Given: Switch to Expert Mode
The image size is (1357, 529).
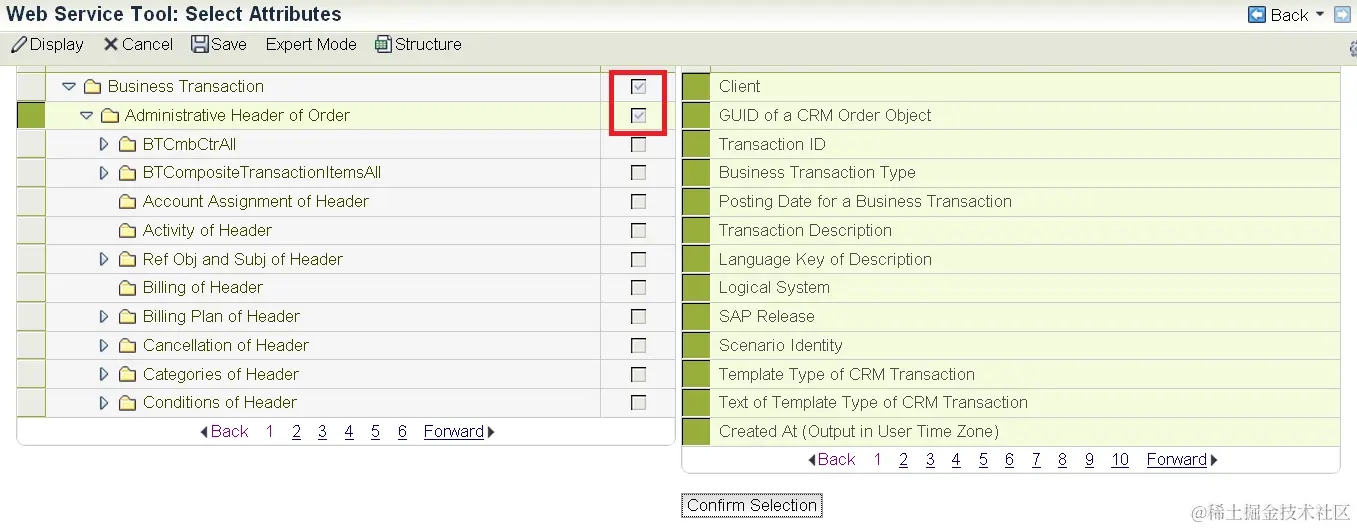Looking at the screenshot, I should (x=311, y=44).
